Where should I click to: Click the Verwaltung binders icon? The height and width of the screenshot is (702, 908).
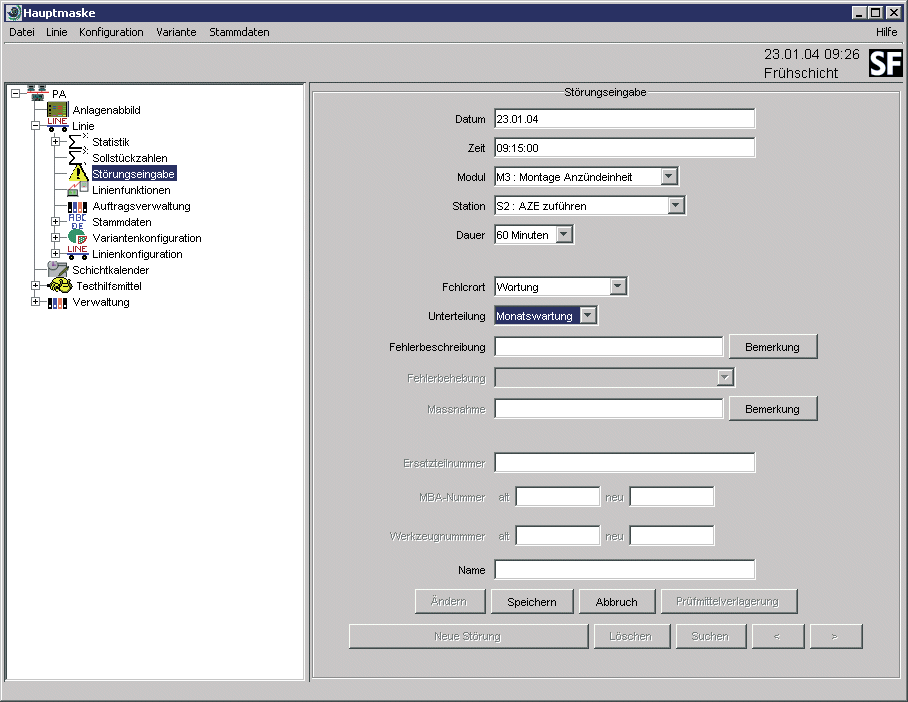point(57,302)
